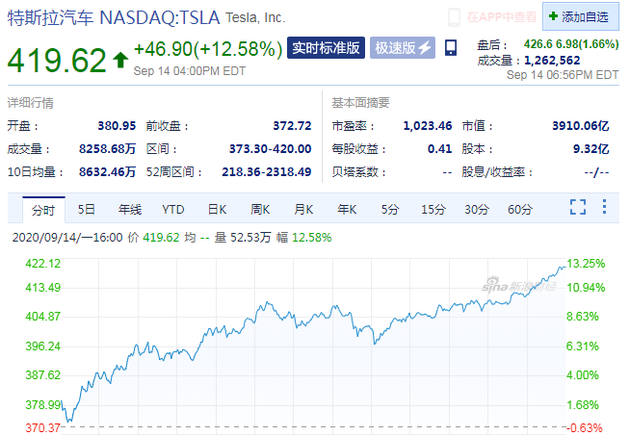Image resolution: width=630 pixels, height=436 pixels.
Task: Select the 5分 chart tab
Action: coord(390,209)
